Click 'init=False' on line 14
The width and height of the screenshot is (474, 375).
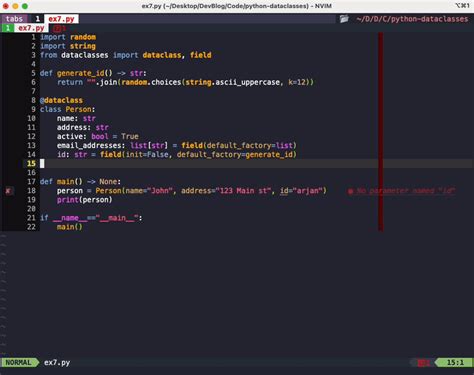tap(147, 154)
